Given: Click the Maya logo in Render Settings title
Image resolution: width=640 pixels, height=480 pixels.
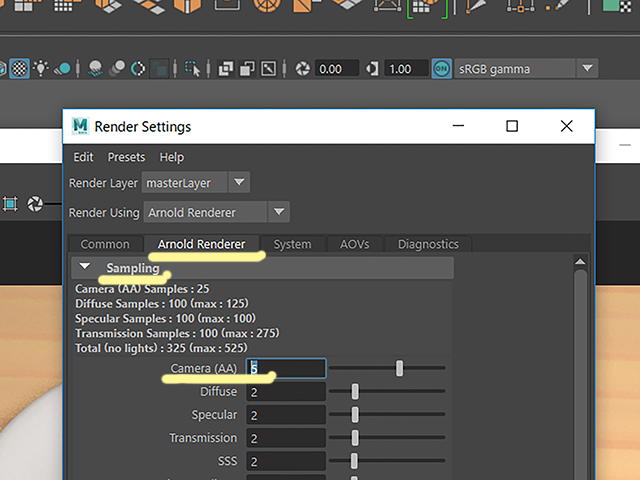Looking at the screenshot, I should tap(80, 126).
